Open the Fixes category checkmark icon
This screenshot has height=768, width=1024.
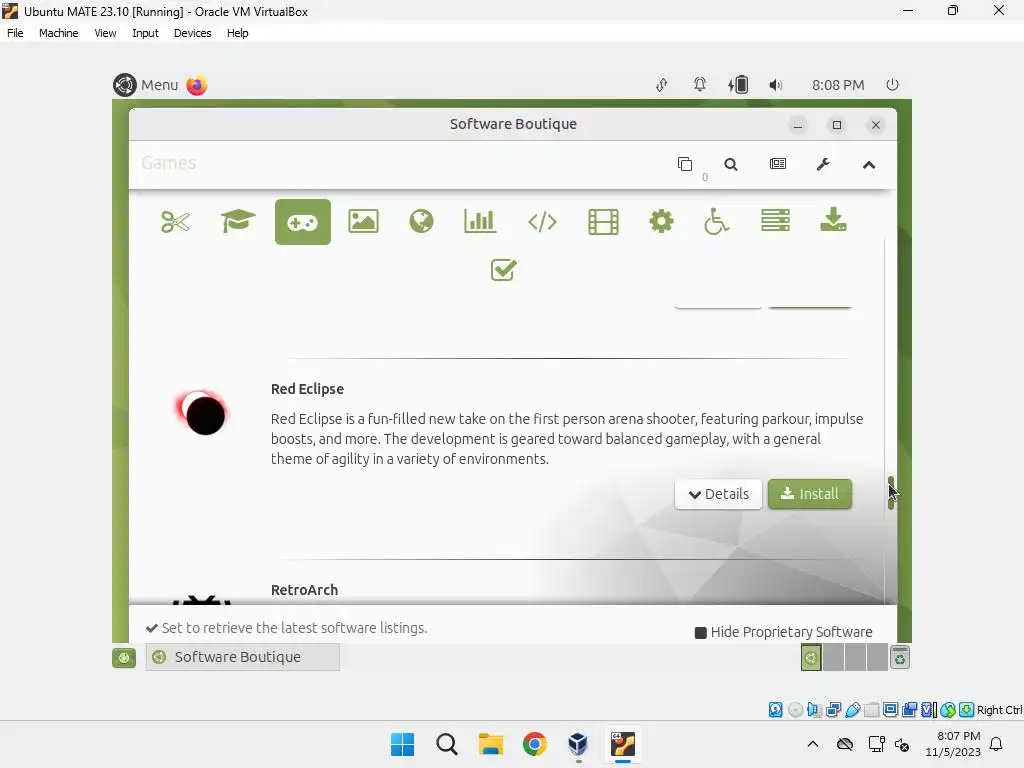coord(504,270)
